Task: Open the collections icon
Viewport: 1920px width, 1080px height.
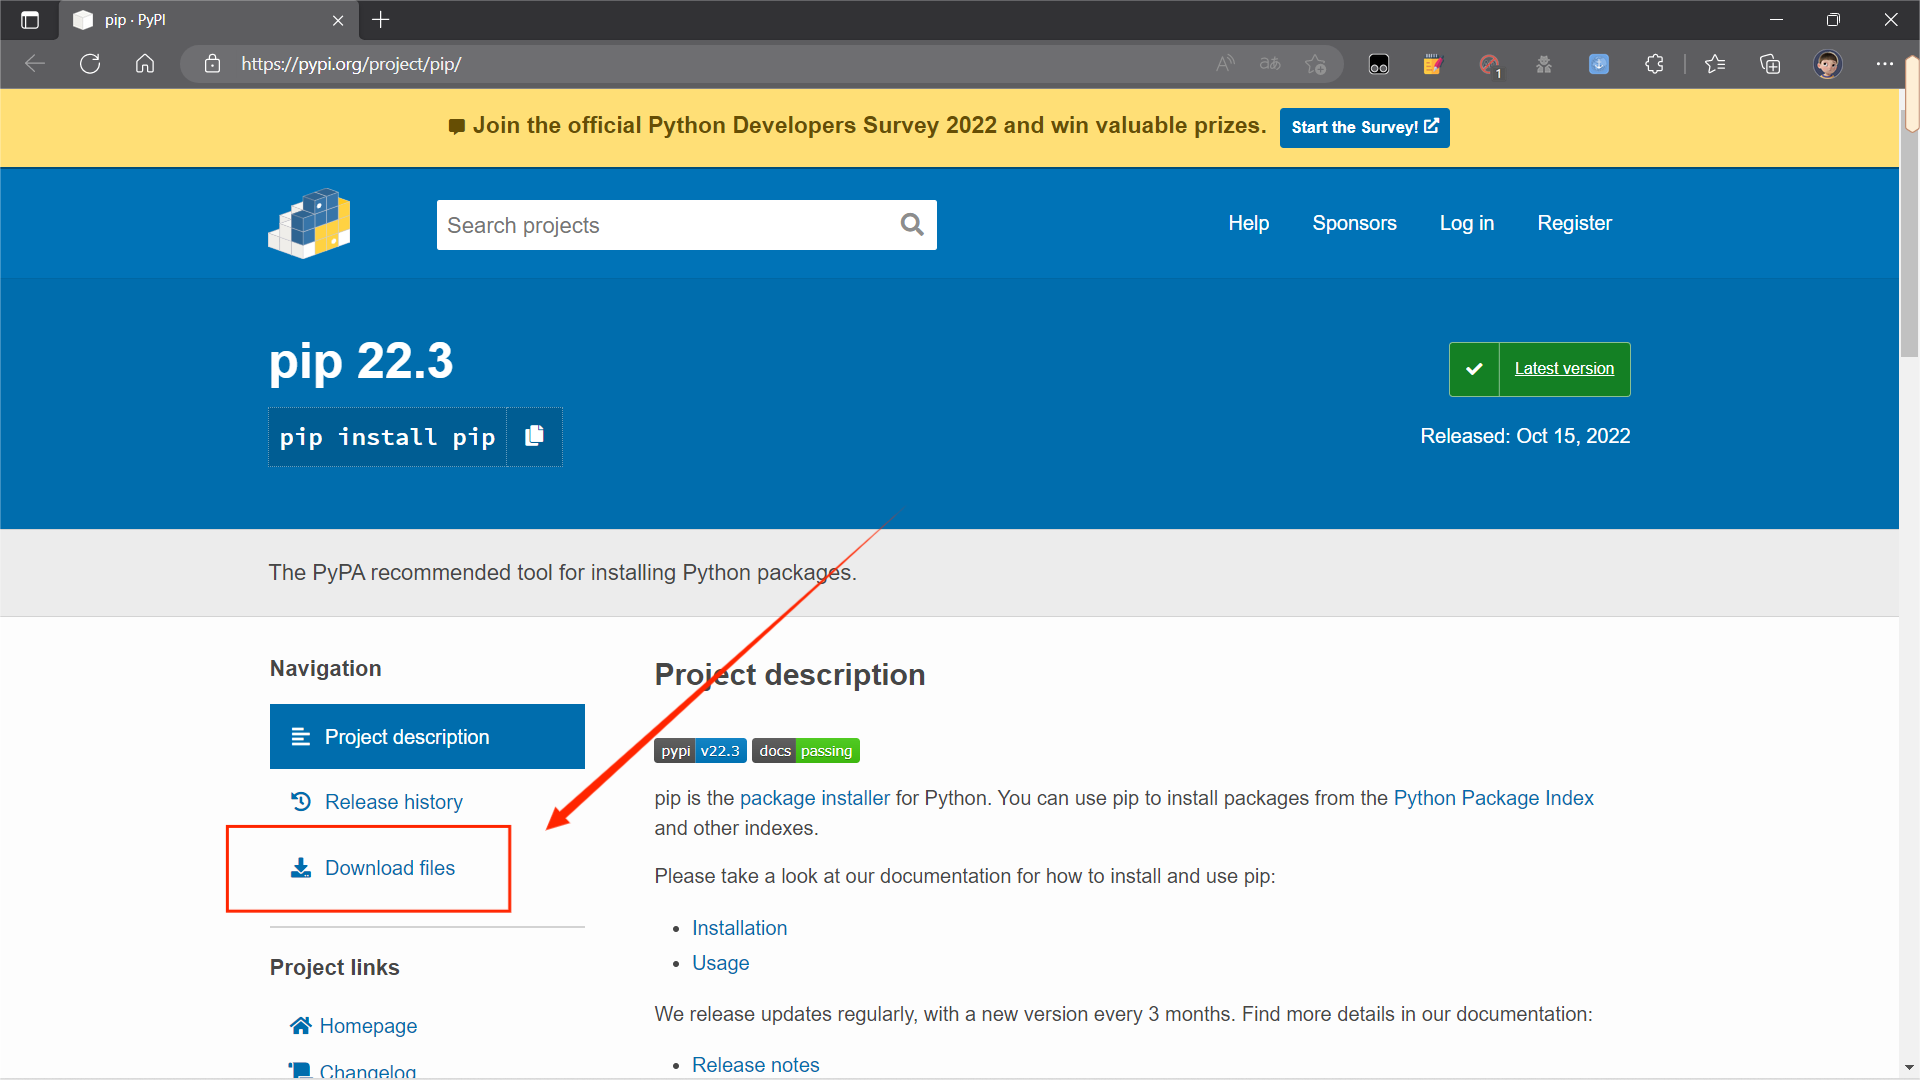Action: 1770,64
